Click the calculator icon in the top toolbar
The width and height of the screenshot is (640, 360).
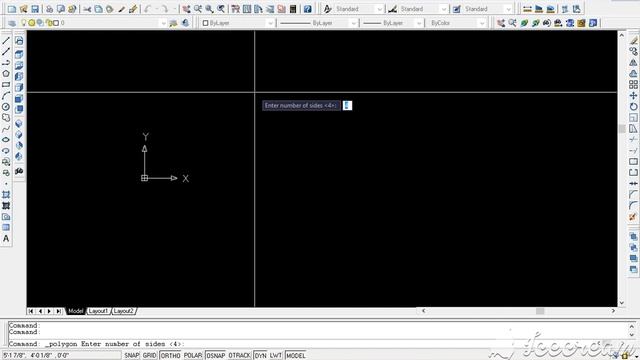click(293, 9)
